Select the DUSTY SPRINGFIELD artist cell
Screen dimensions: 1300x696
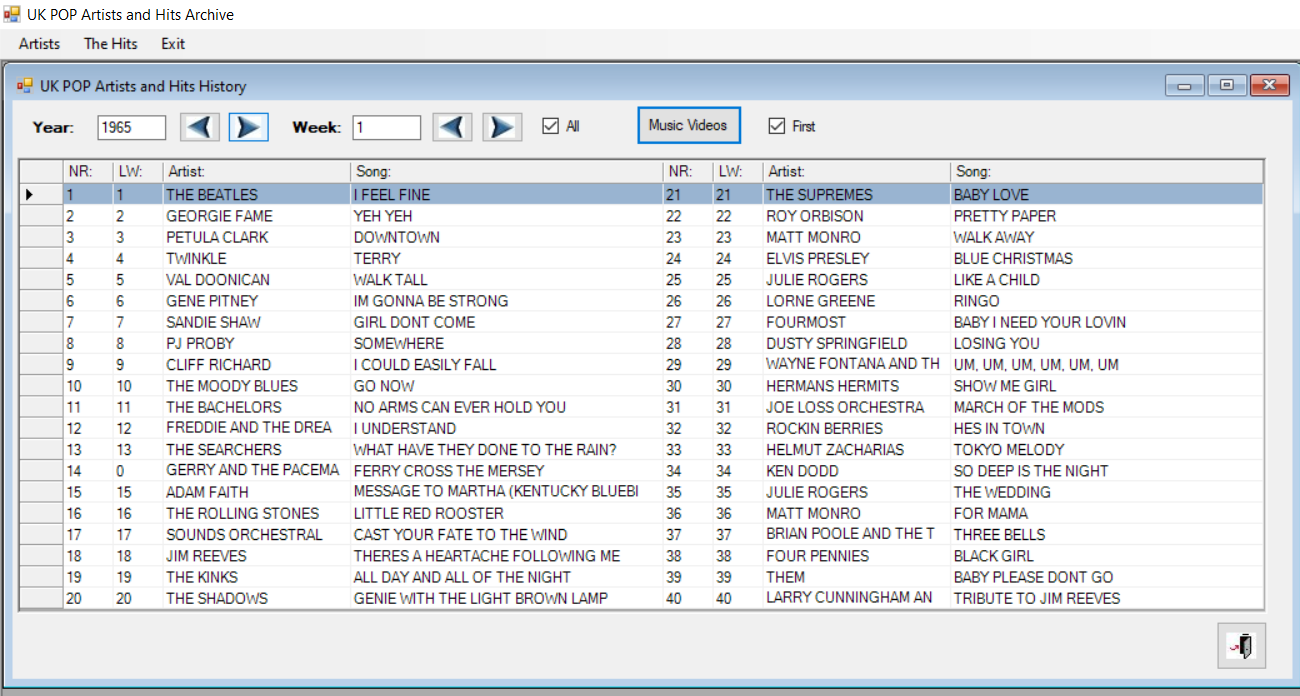(x=857, y=343)
